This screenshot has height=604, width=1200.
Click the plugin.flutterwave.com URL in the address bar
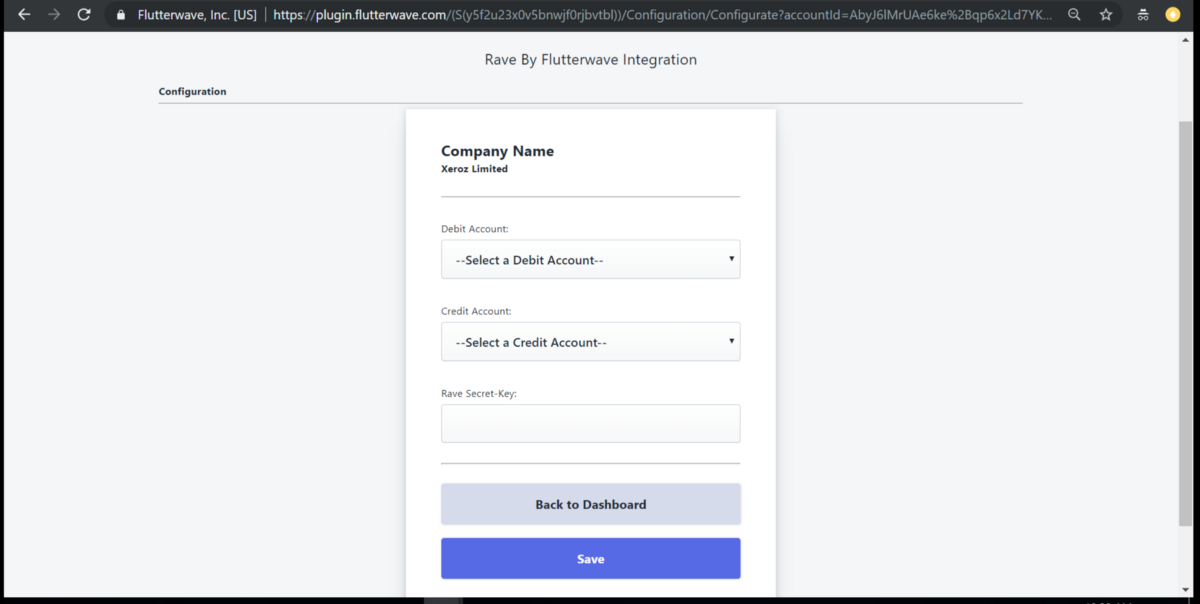pyautogui.click(x=662, y=15)
